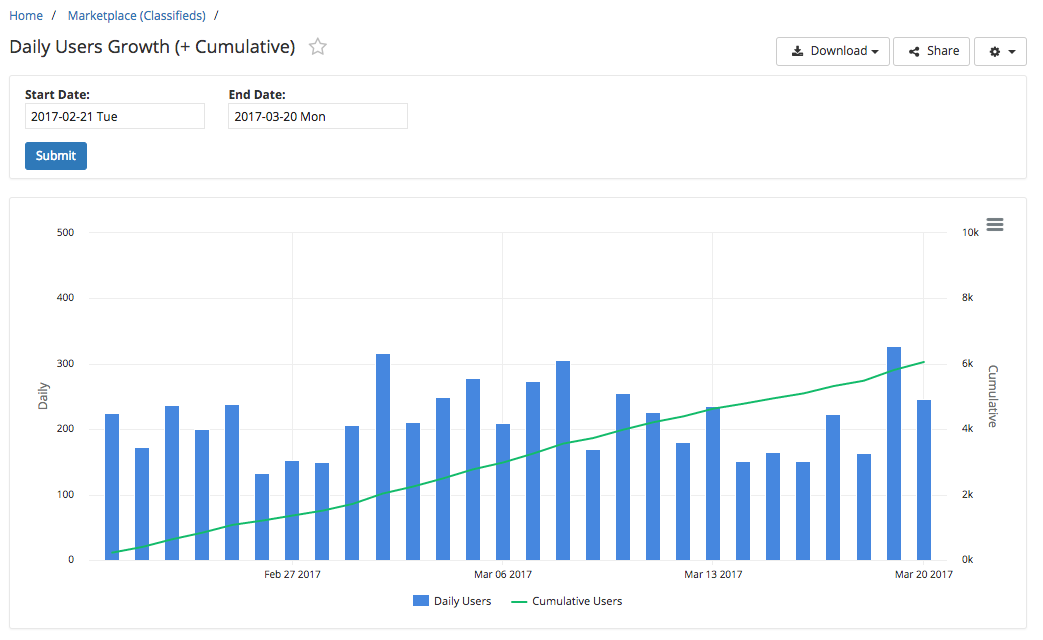Click the end point of cumulative line
This screenshot has width=1043, height=640.
pos(924,362)
